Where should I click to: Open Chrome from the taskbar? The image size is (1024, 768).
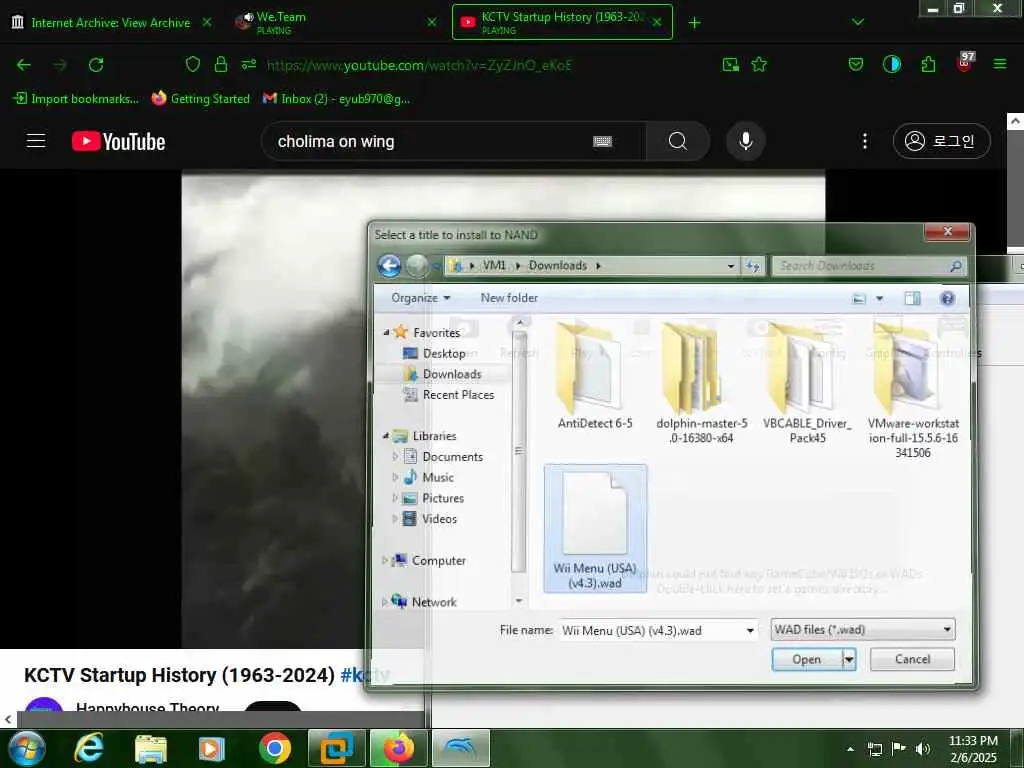[275, 748]
